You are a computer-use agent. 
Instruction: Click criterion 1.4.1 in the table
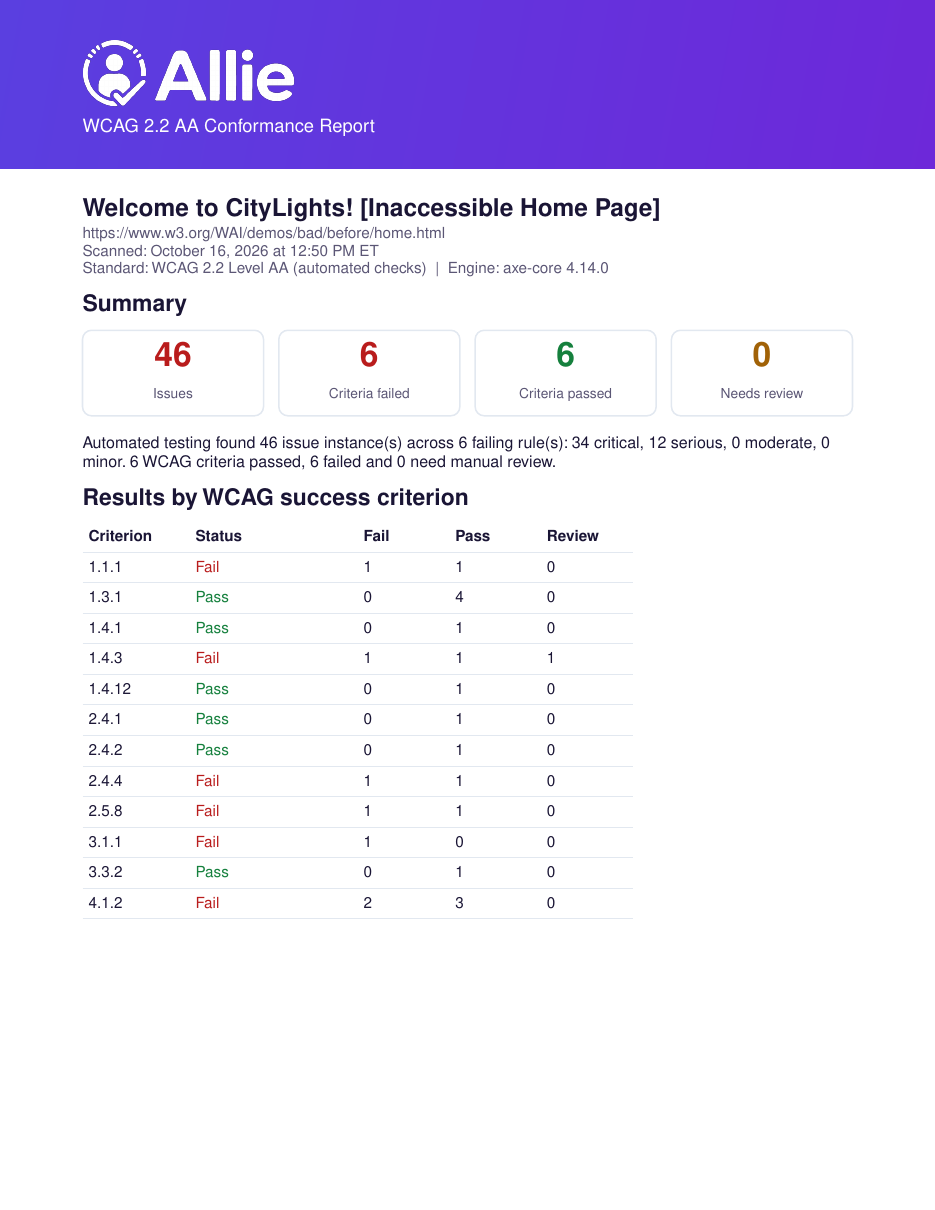pos(105,628)
